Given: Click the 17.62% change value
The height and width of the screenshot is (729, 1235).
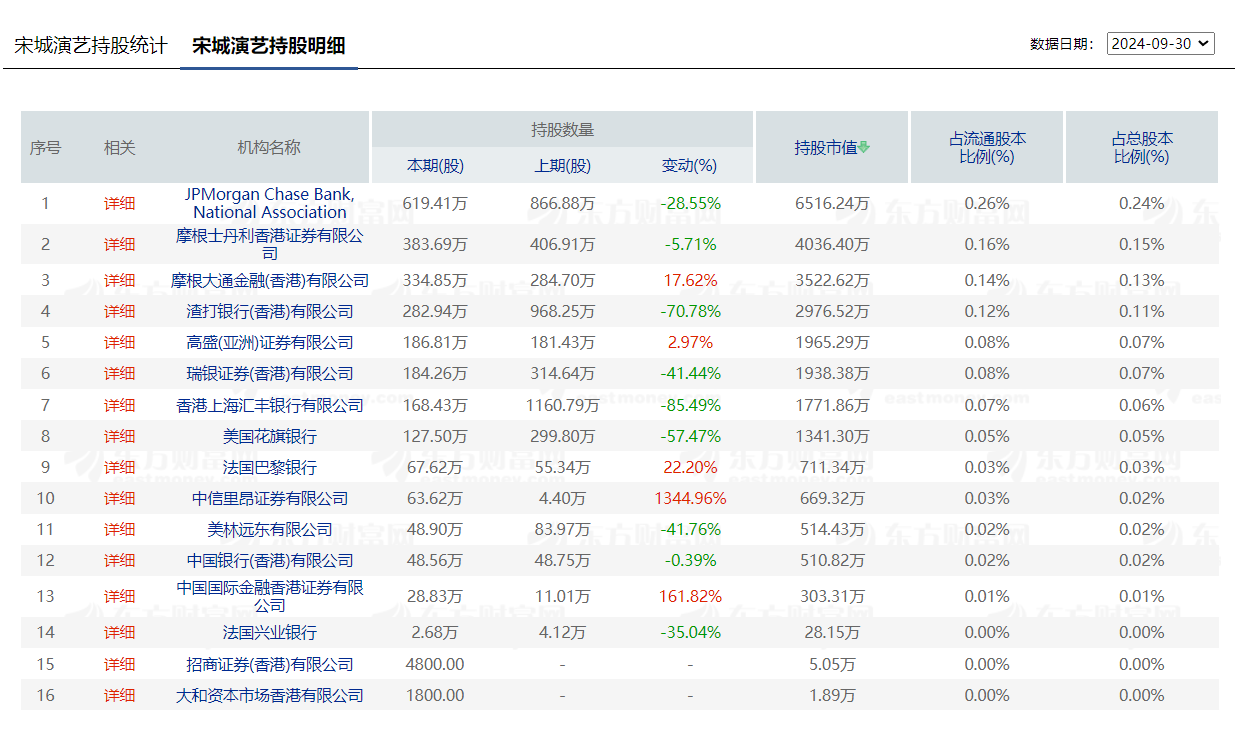Looking at the screenshot, I should [690, 280].
